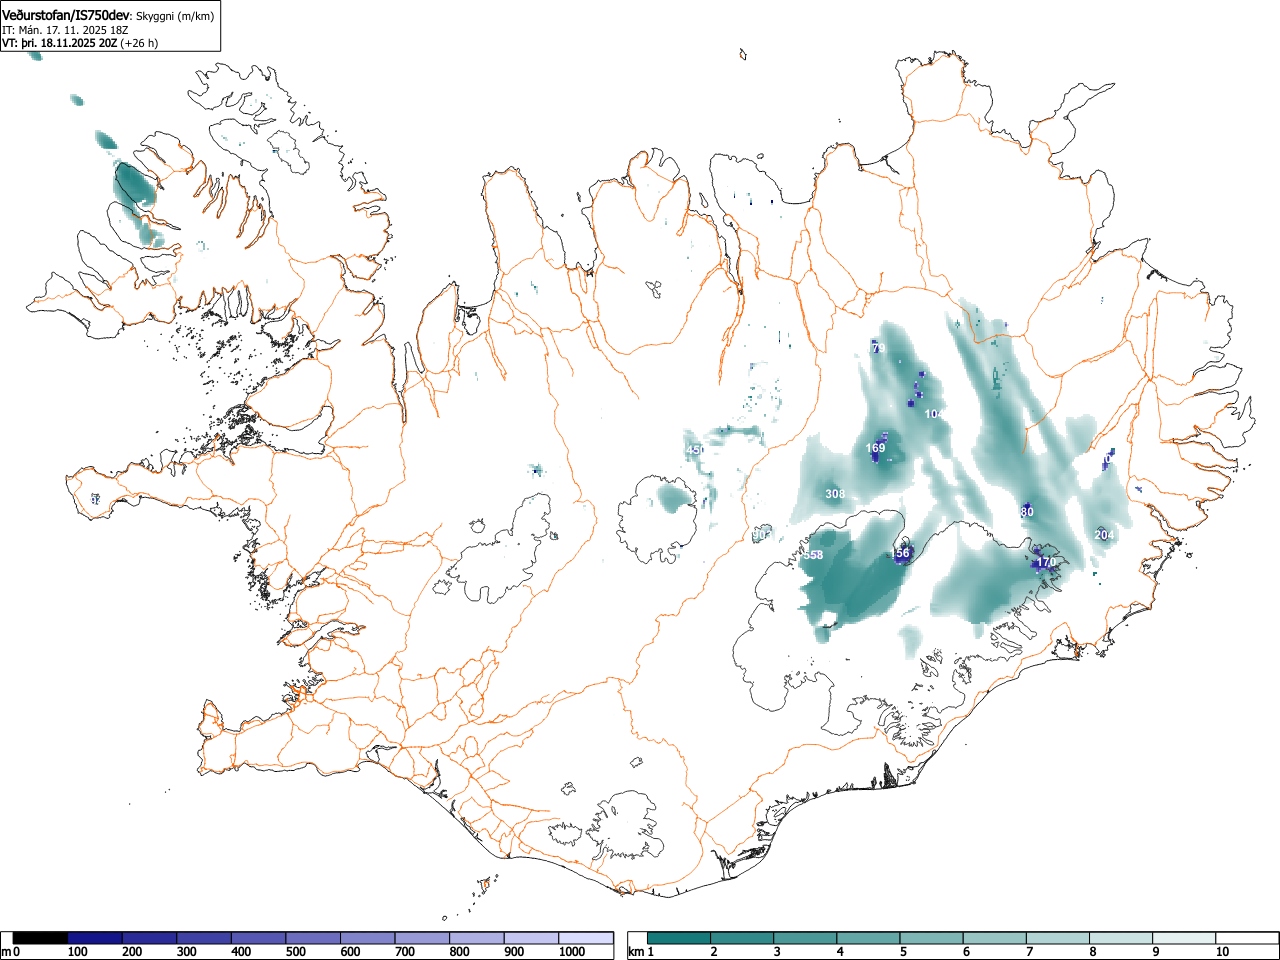The image size is (1280, 960).
Task: Click the '800' tick label in meter legend
Action: tap(459, 952)
